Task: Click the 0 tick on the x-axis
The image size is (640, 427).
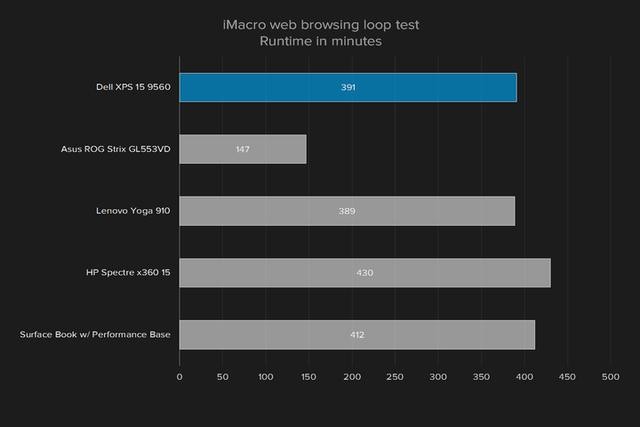Action: tap(180, 377)
